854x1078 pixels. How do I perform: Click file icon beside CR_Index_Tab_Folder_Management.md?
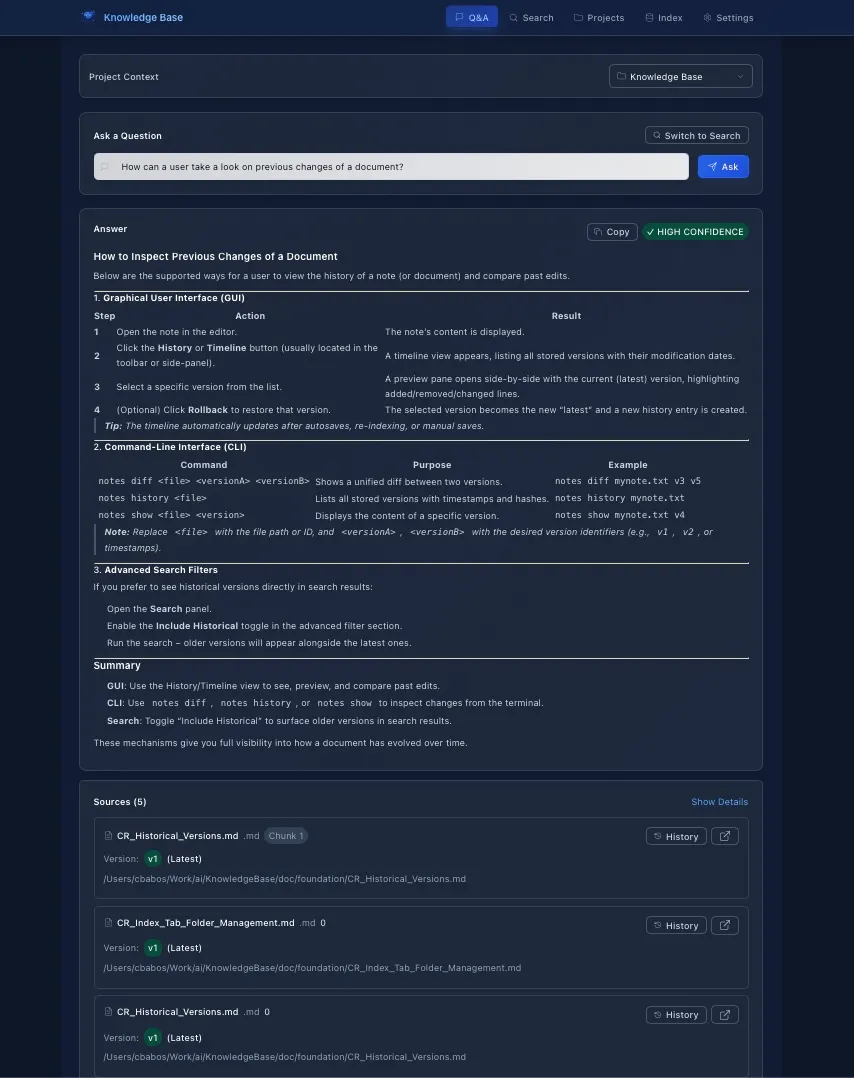(108, 923)
